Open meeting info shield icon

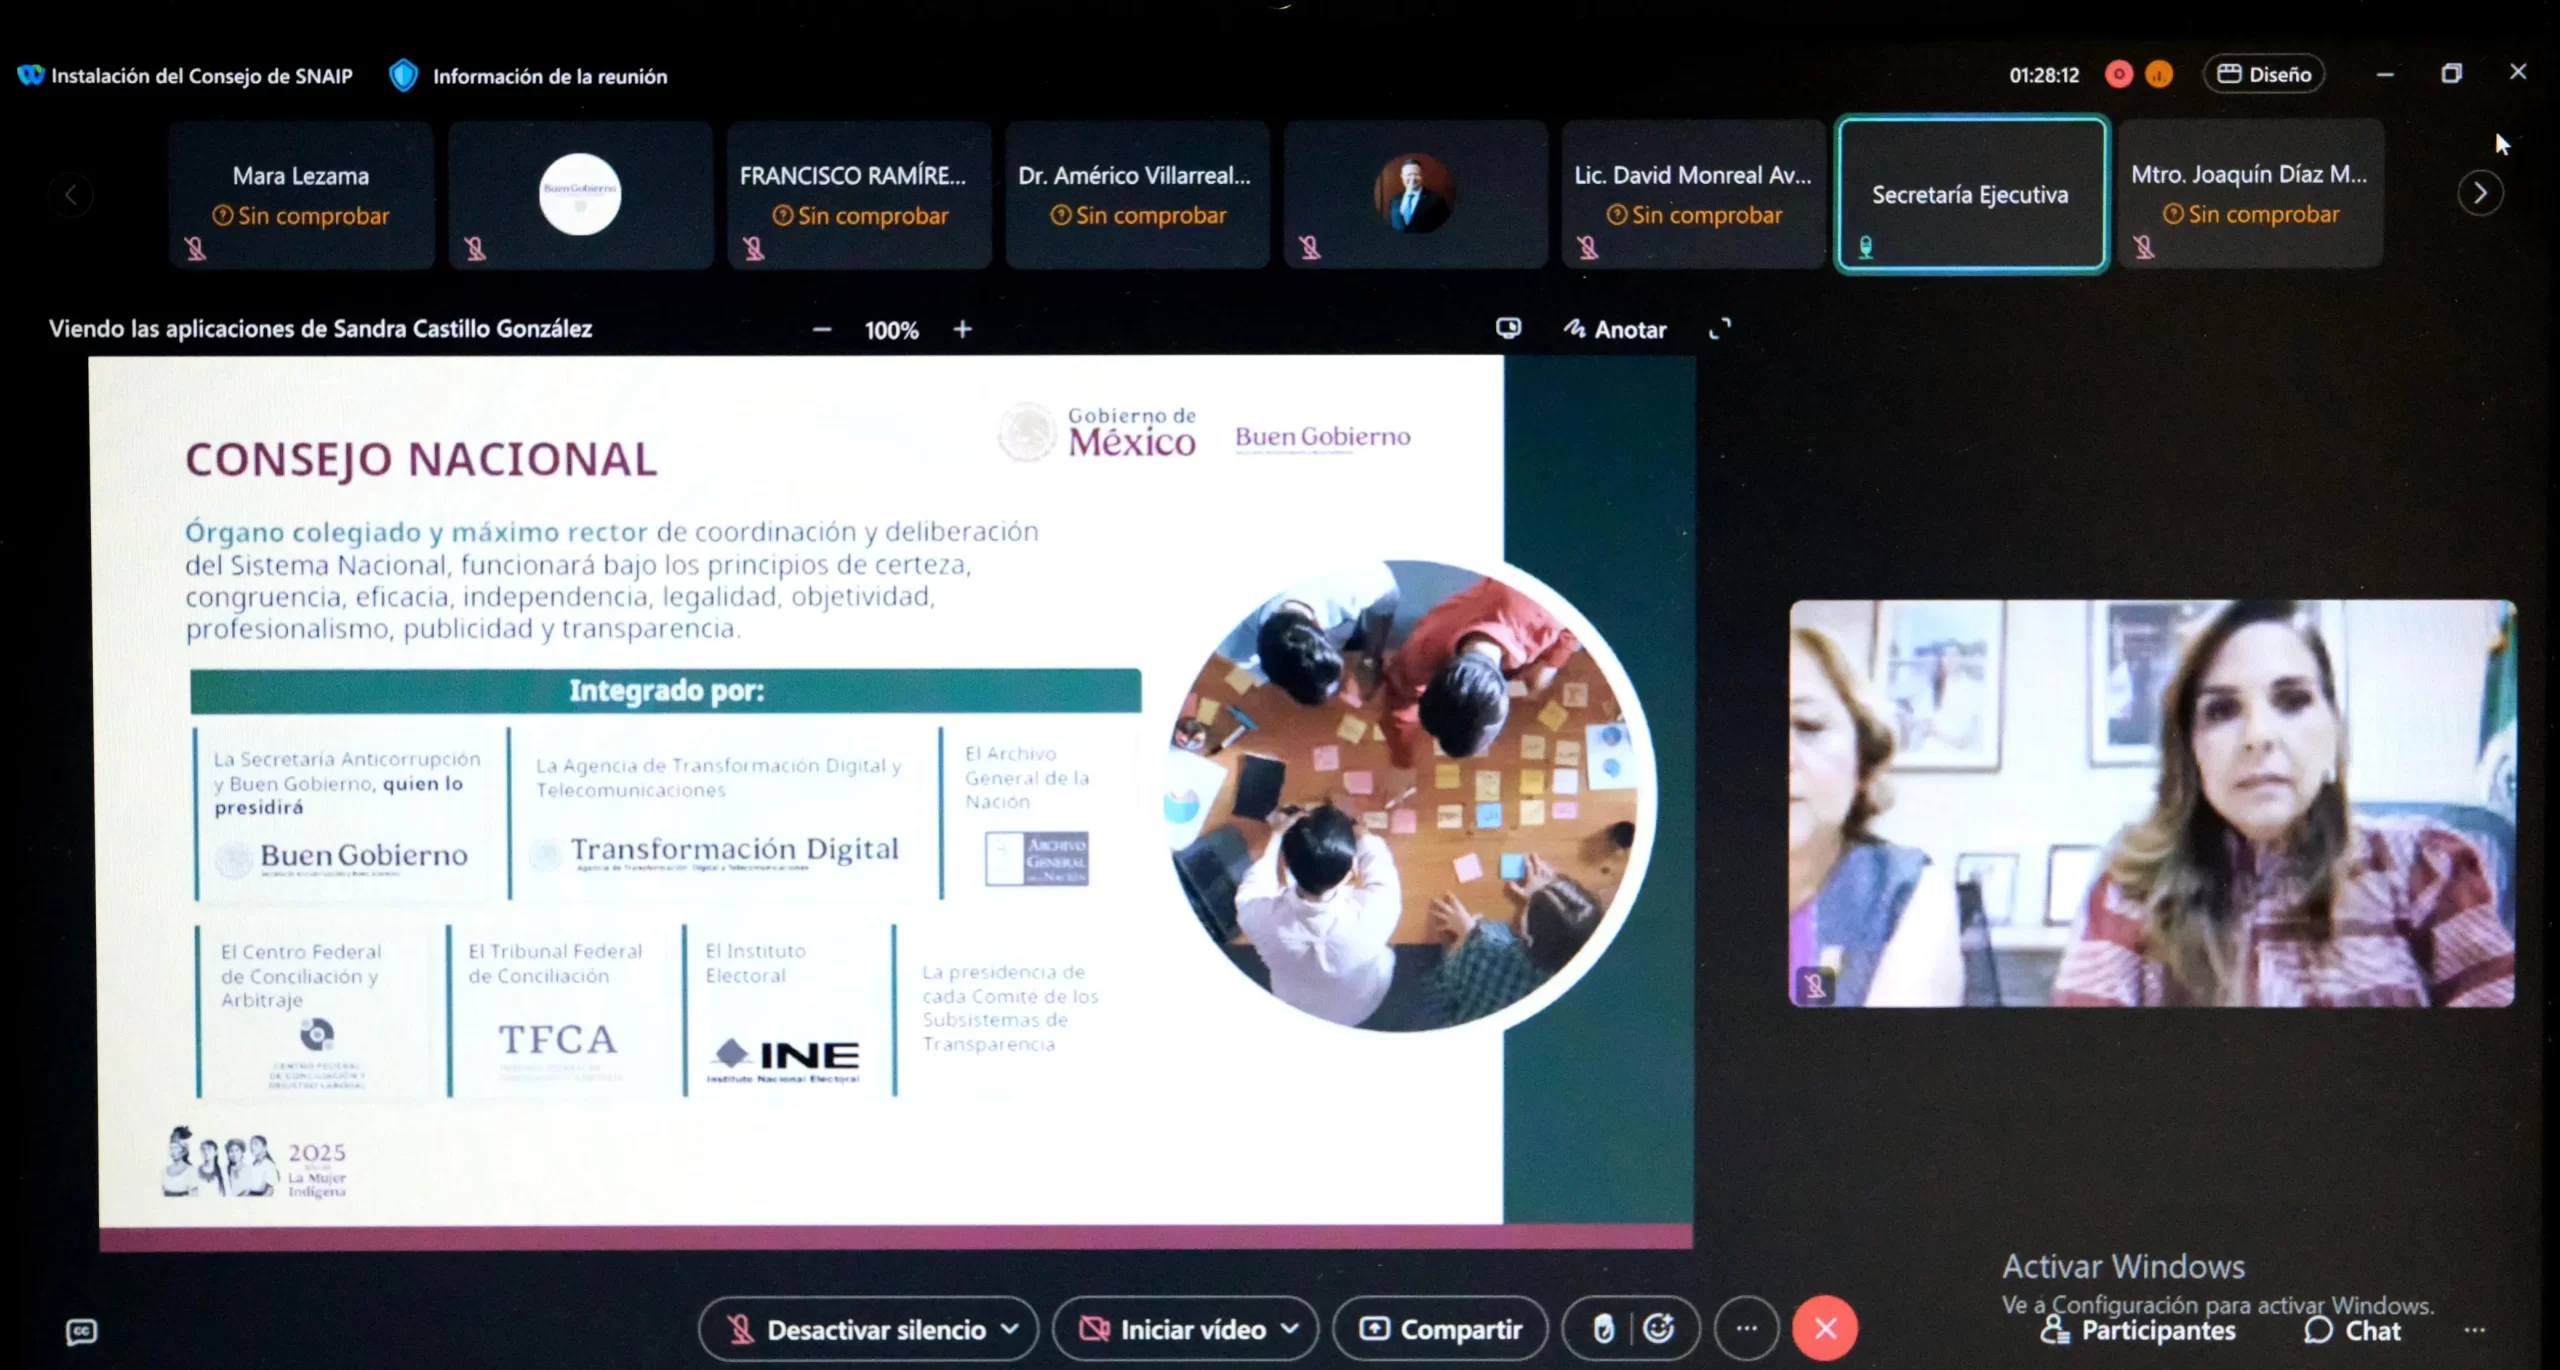point(403,76)
